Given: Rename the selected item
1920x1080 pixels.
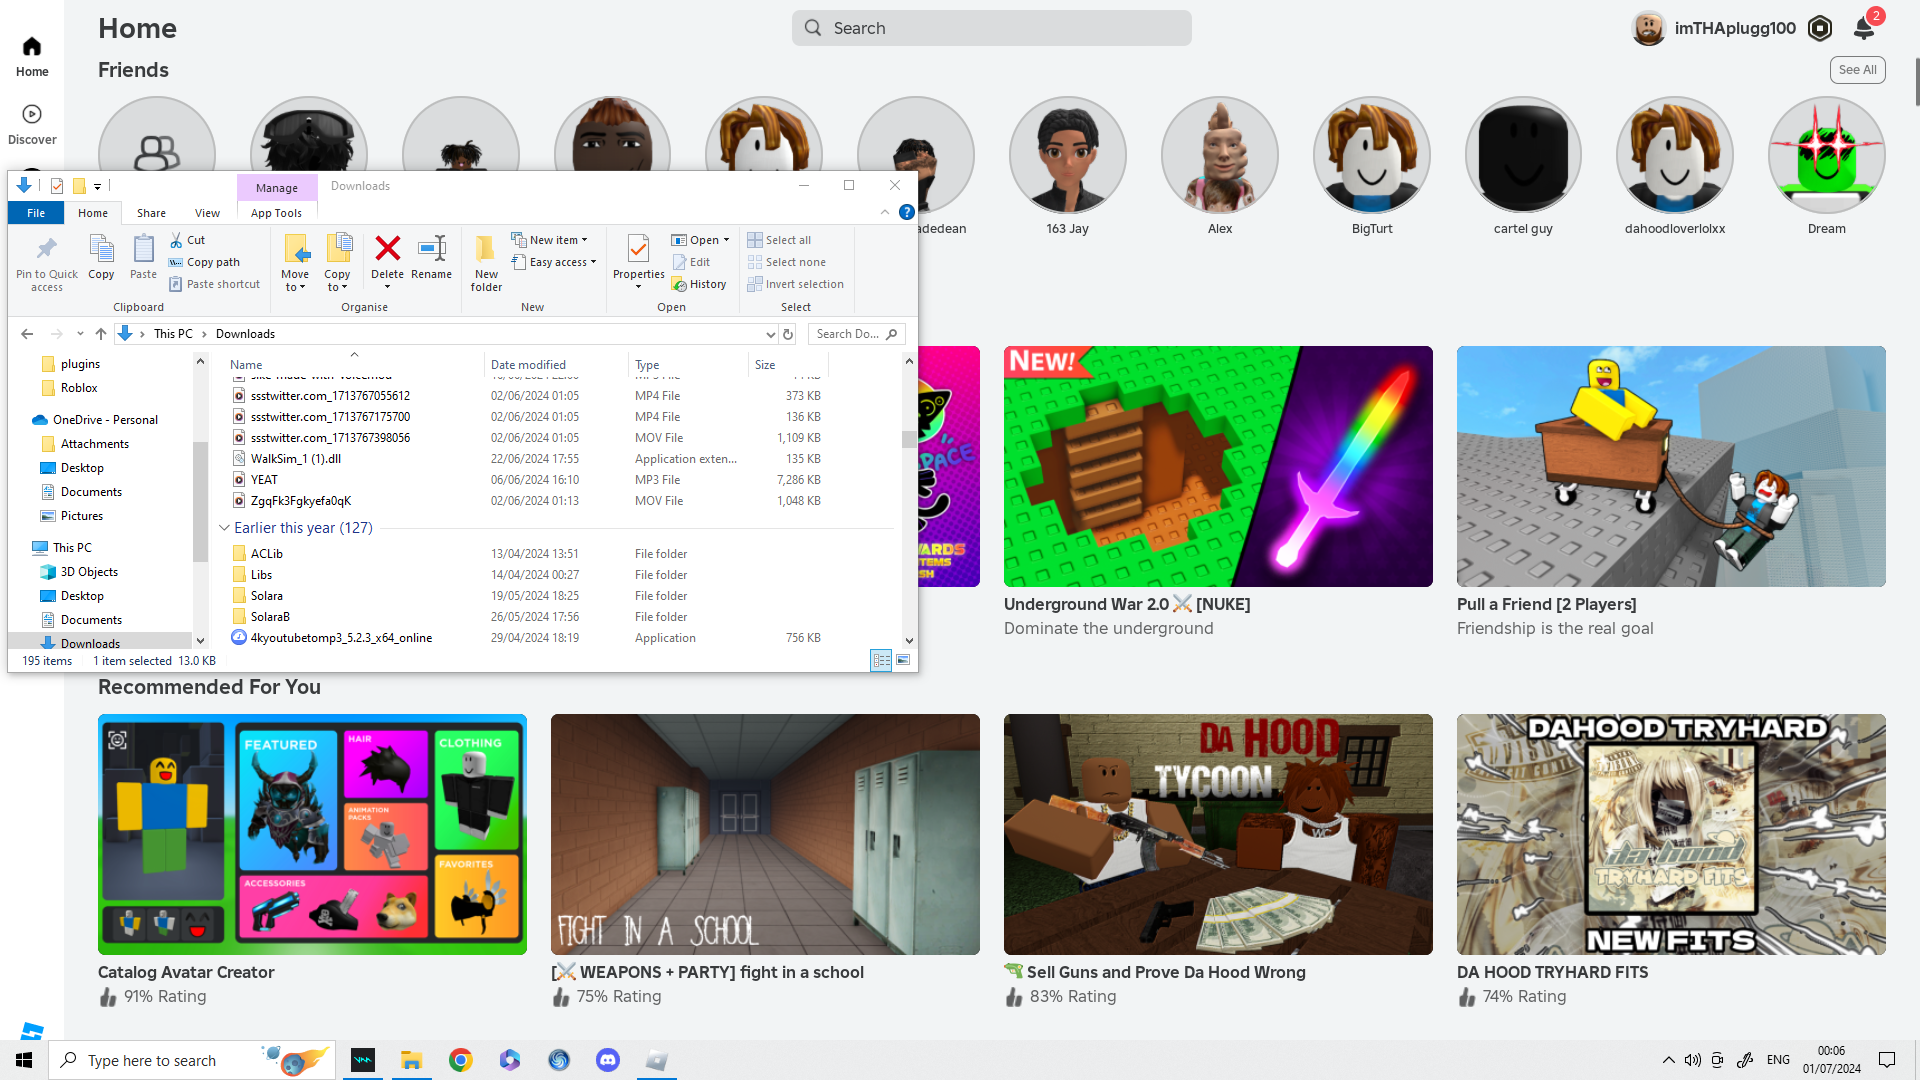Looking at the screenshot, I should click(431, 257).
